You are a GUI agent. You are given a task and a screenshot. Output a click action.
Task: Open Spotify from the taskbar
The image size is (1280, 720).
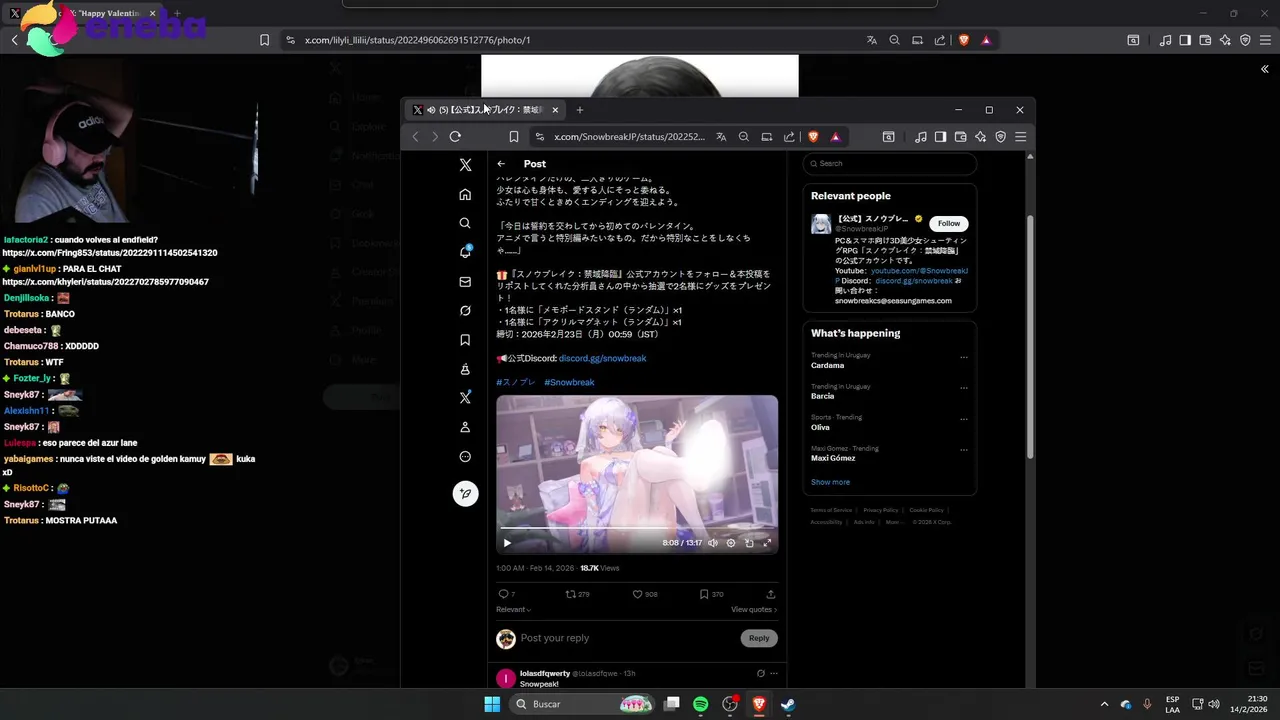(x=701, y=704)
